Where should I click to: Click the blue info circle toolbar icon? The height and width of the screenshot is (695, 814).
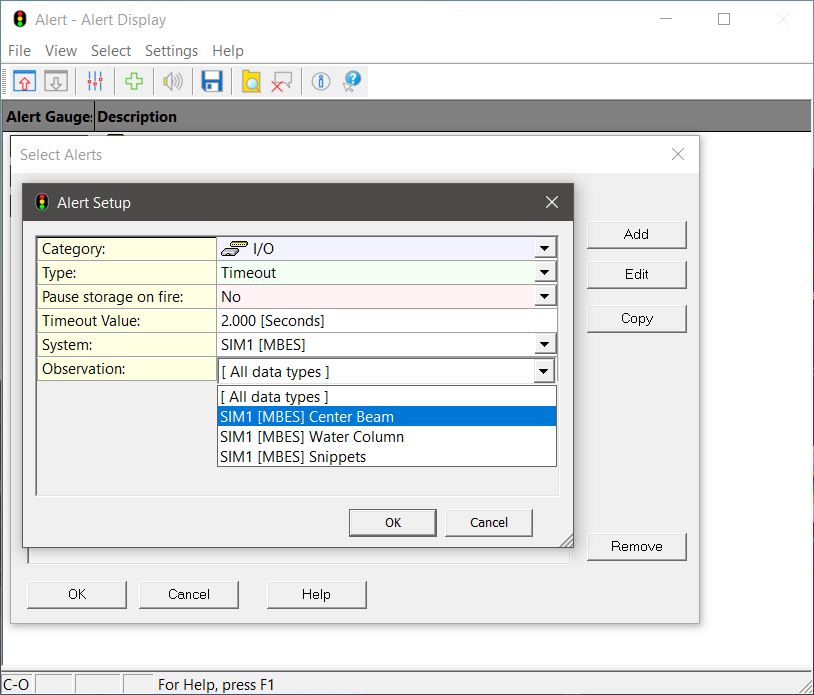(321, 82)
